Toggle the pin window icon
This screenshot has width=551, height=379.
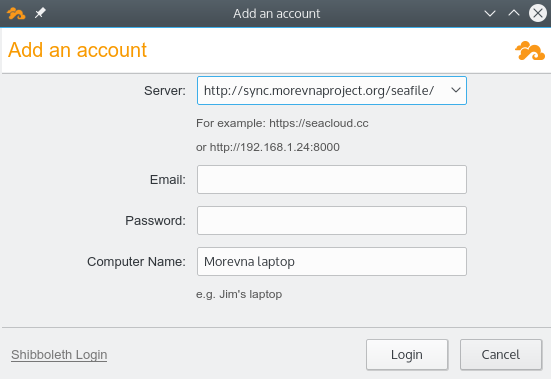point(40,13)
